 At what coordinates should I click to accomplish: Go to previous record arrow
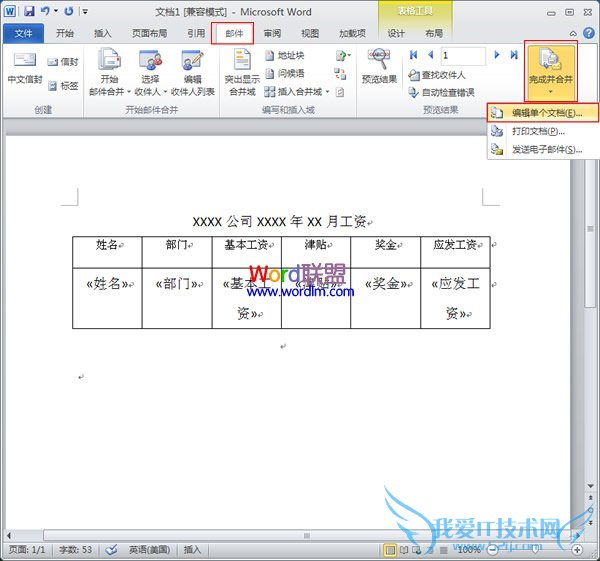point(431,55)
